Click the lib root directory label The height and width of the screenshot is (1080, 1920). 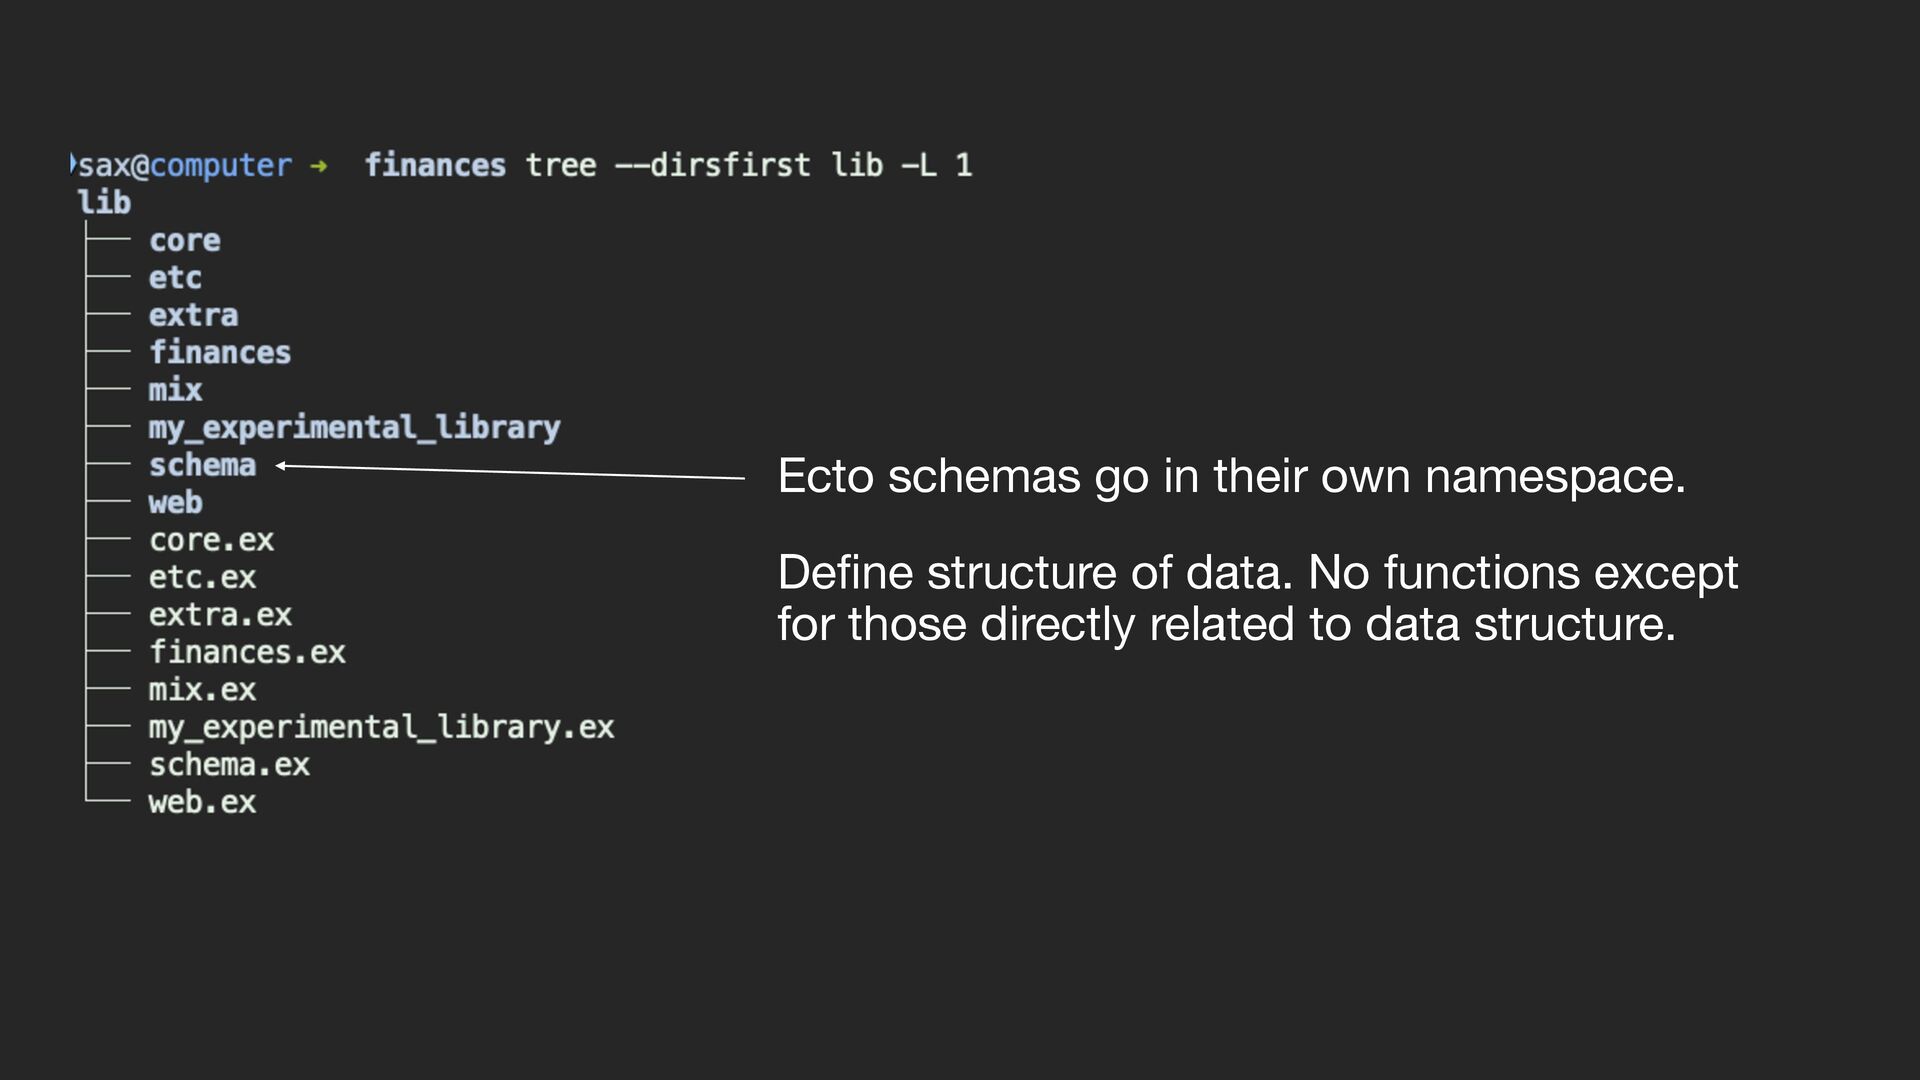(x=104, y=203)
